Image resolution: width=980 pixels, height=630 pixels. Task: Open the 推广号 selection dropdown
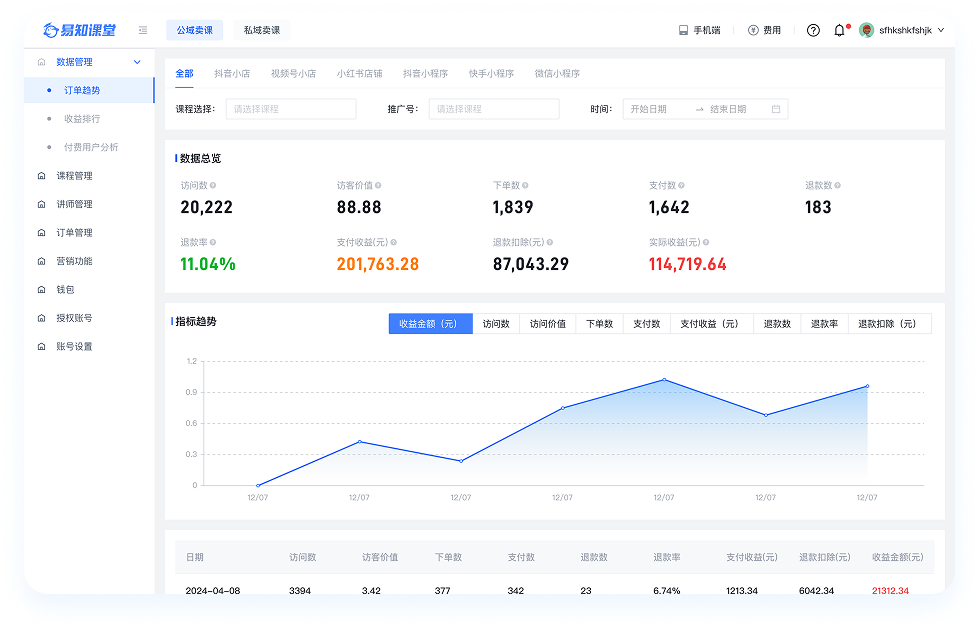pyautogui.click(x=493, y=109)
